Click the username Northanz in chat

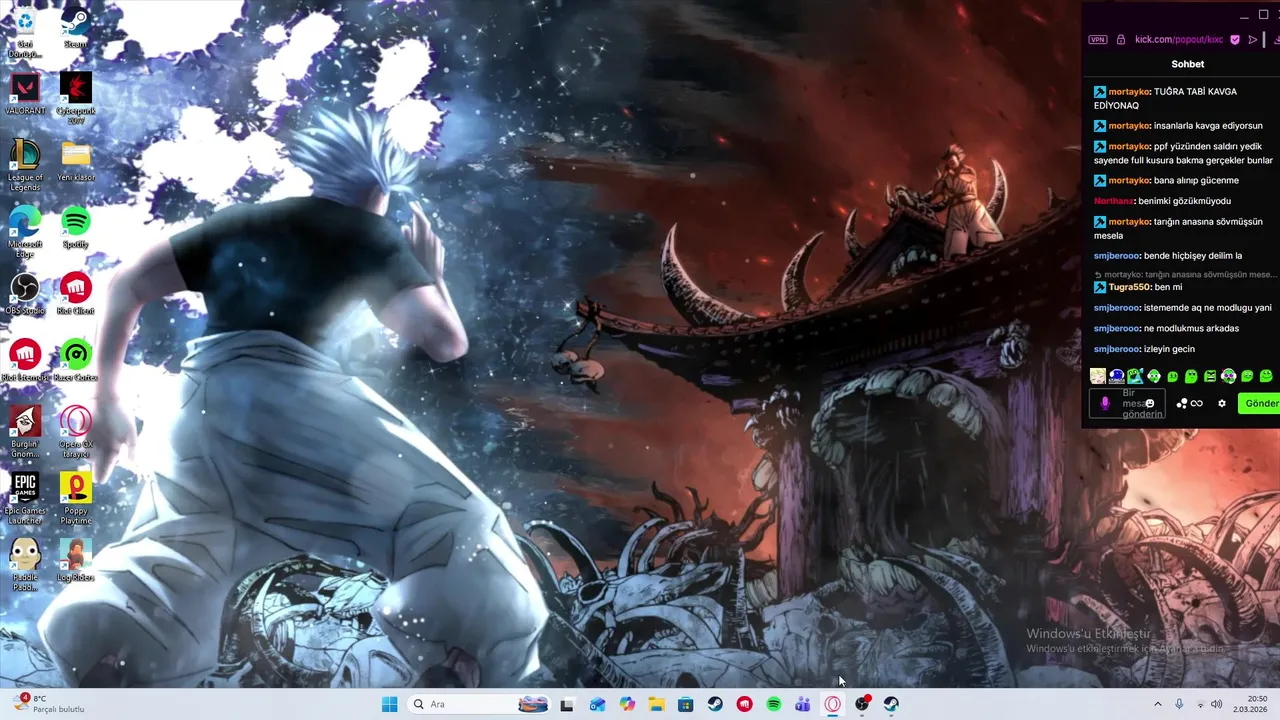1113,201
